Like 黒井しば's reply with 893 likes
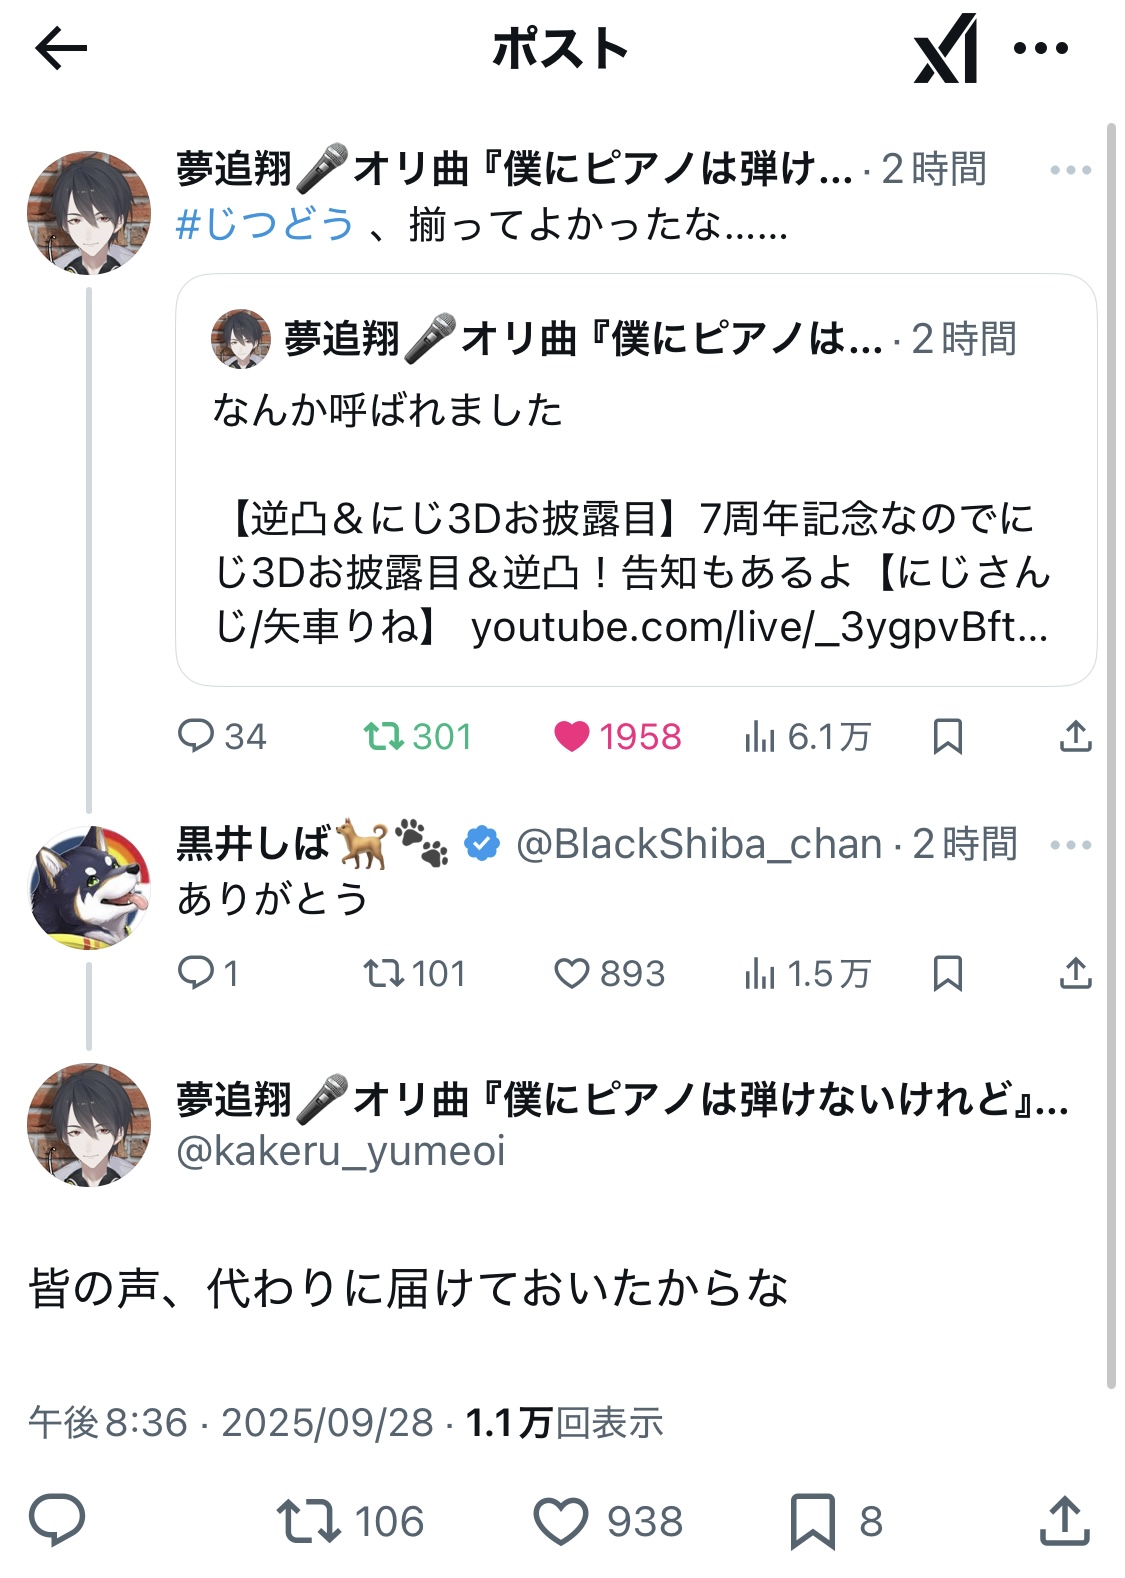Screen dimensions: 1125x1578 572,973
